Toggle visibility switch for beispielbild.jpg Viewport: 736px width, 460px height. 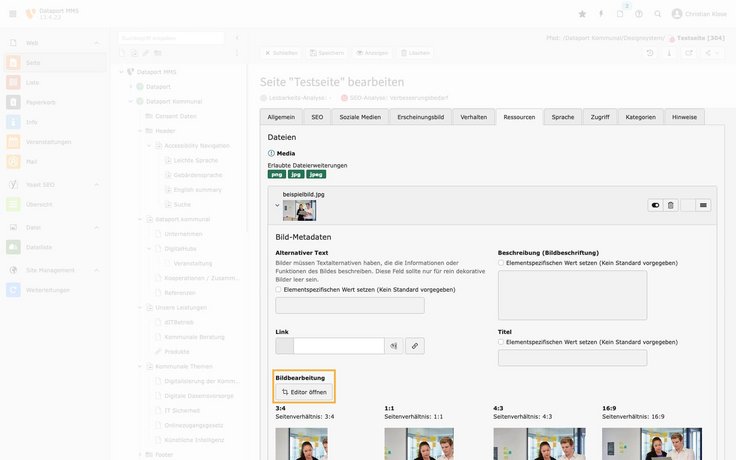[x=655, y=205]
